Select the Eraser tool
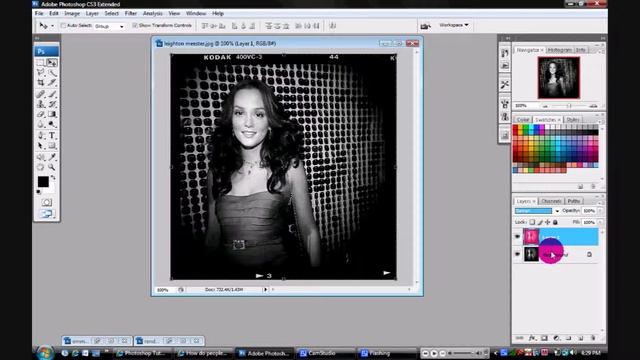 tap(41, 114)
